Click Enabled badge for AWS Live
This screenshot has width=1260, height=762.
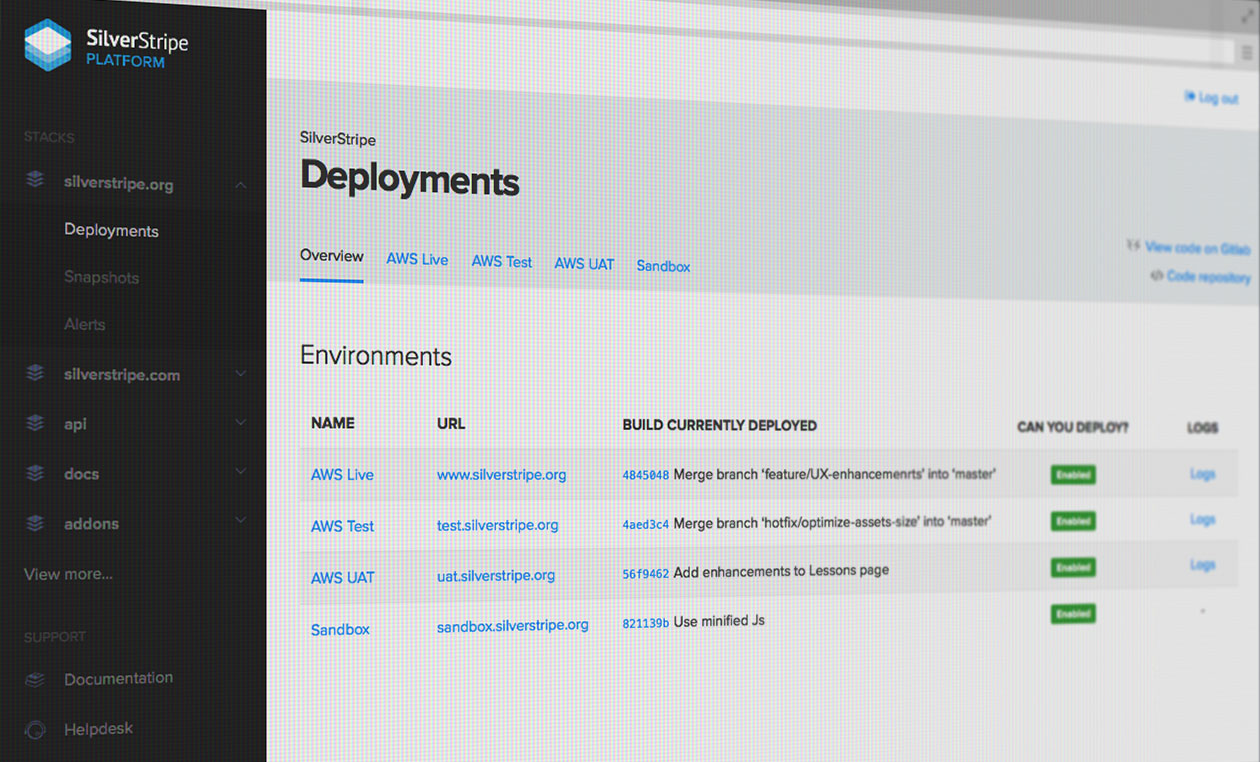click(x=1072, y=475)
